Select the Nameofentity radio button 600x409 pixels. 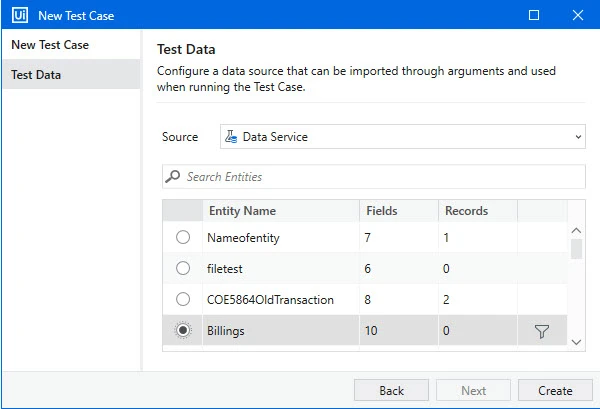[183, 237]
